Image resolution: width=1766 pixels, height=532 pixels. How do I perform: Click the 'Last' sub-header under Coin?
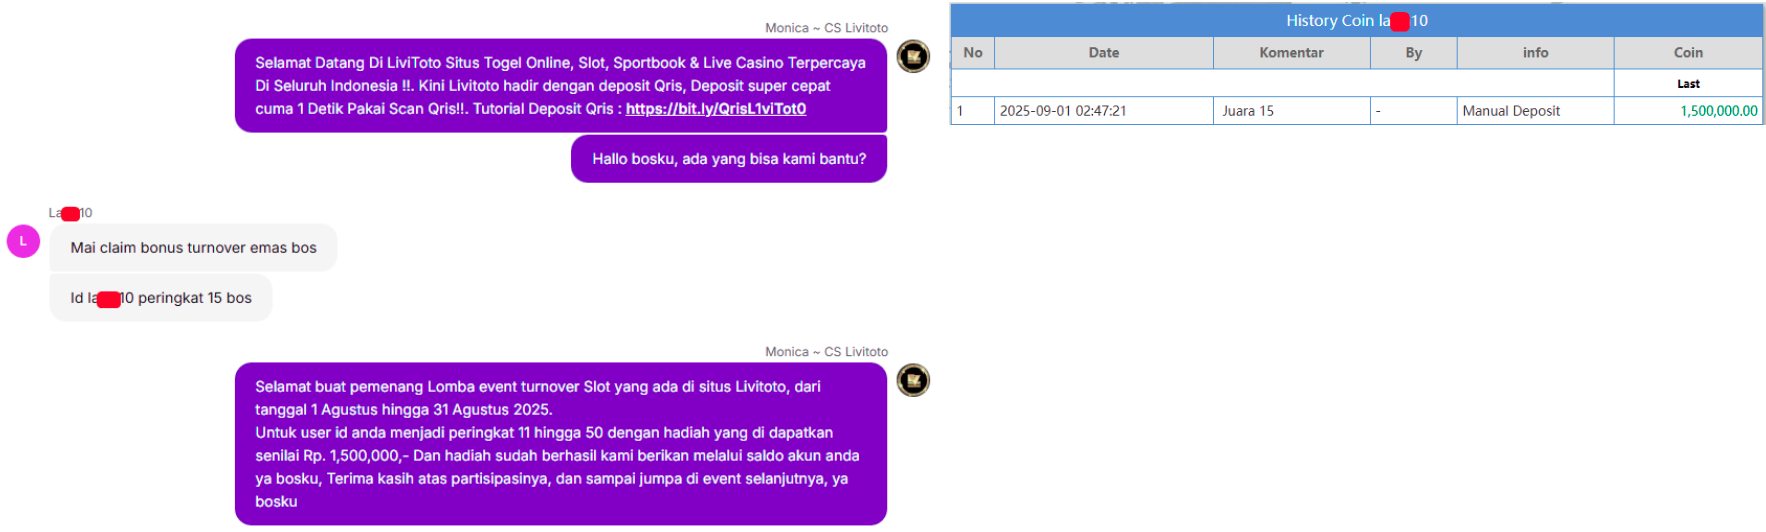pos(1689,84)
